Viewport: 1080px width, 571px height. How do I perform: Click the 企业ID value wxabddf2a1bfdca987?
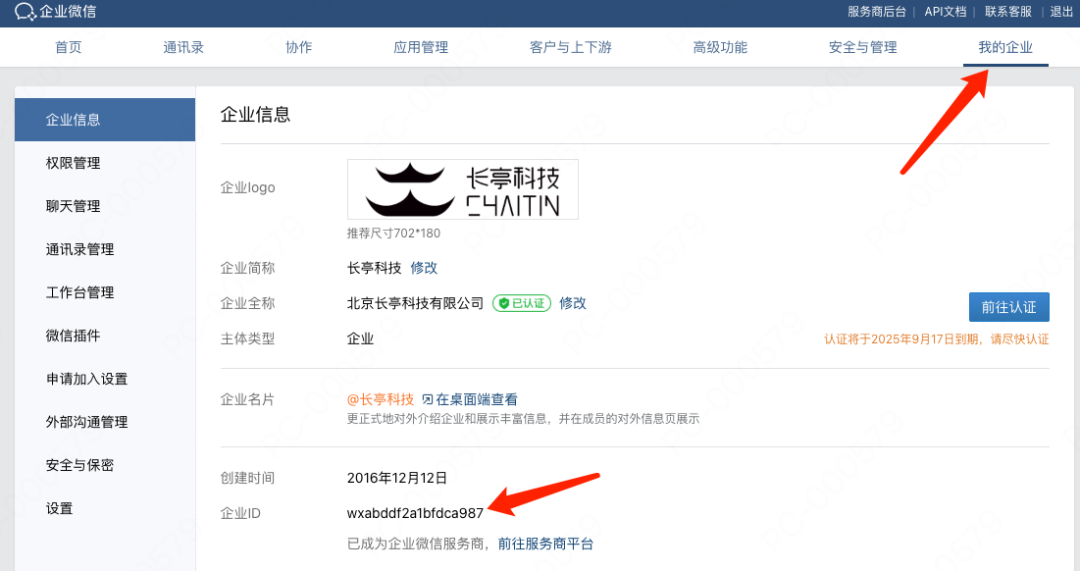(x=415, y=513)
